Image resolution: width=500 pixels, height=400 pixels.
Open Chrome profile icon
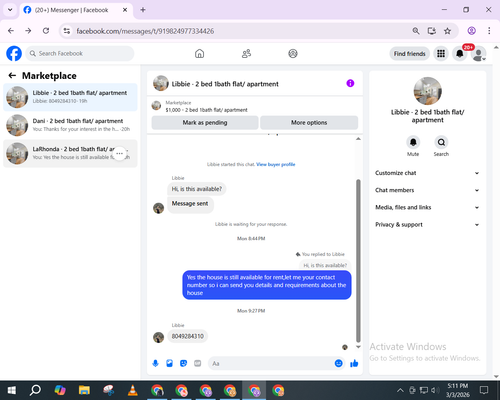coord(471,31)
